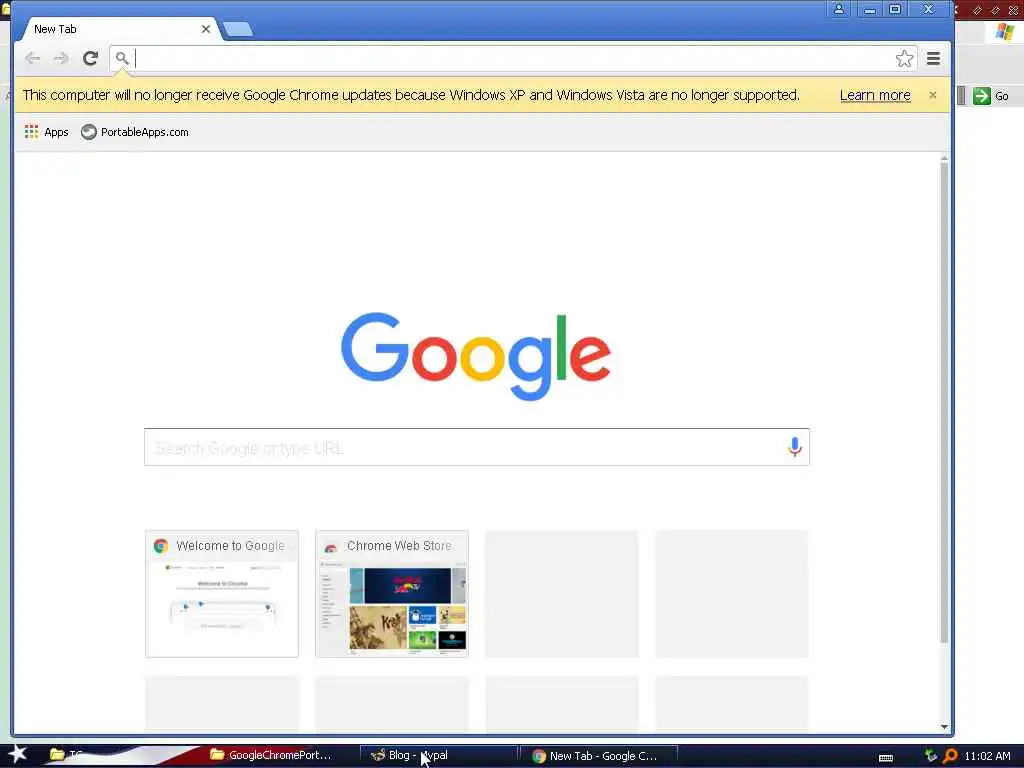Viewport: 1024px width, 768px height.
Task: Open the Chrome Web Store thumbnail
Action: point(392,594)
